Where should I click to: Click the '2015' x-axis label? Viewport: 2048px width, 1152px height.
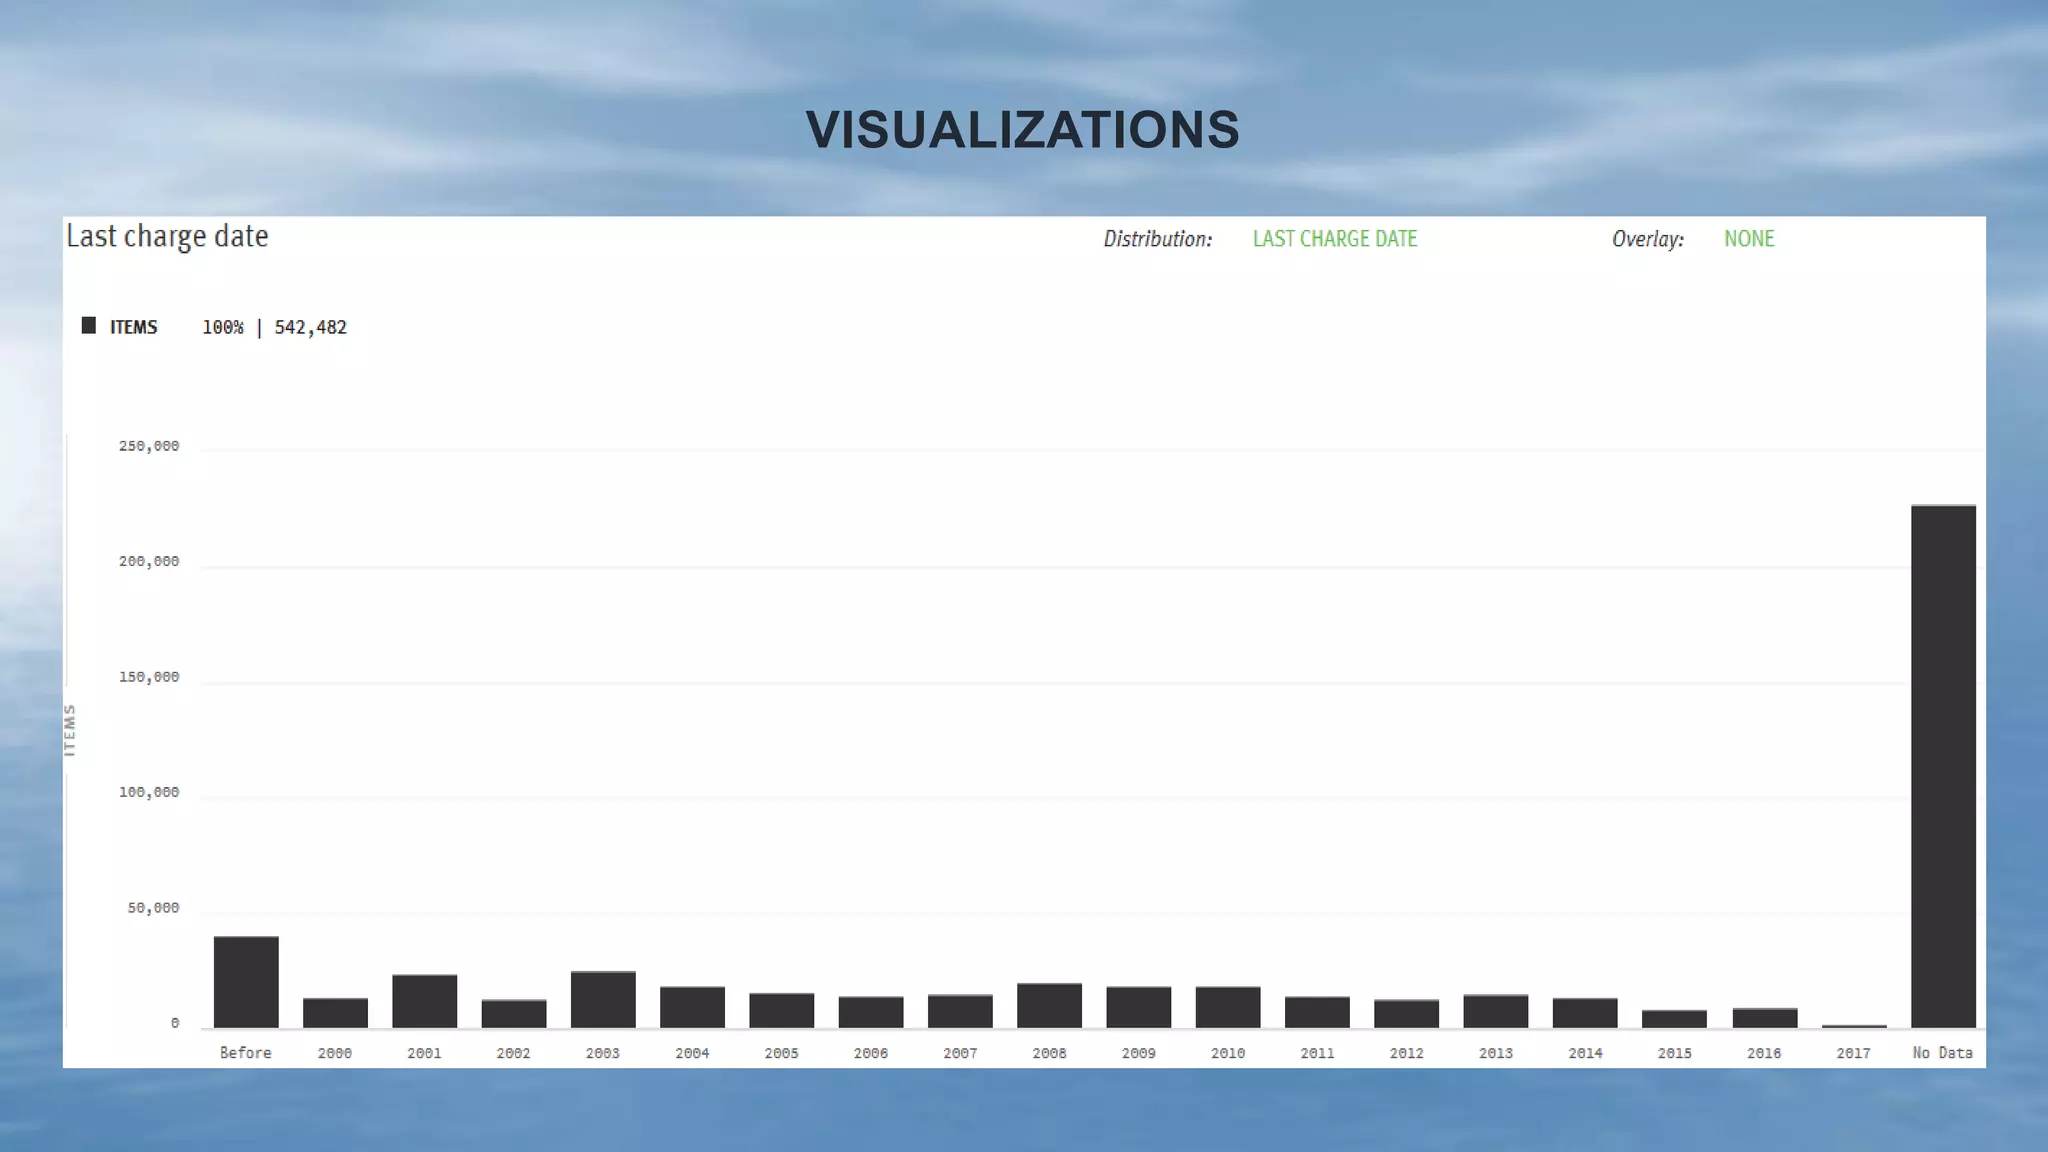coord(1674,1053)
